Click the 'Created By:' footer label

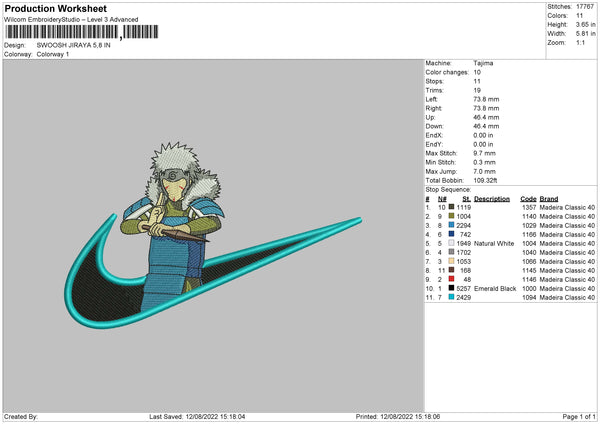coord(21,417)
